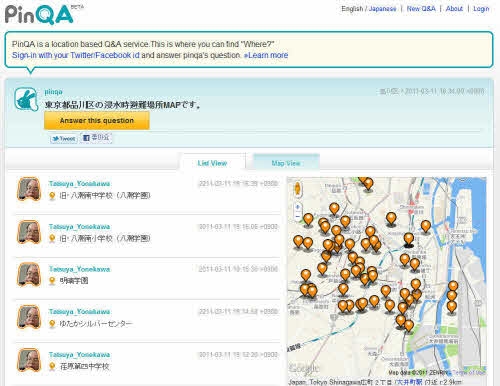Click the timestamp in the 明晴学園 row
The width and height of the screenshot is (500, 386).
tap(238, 269)
